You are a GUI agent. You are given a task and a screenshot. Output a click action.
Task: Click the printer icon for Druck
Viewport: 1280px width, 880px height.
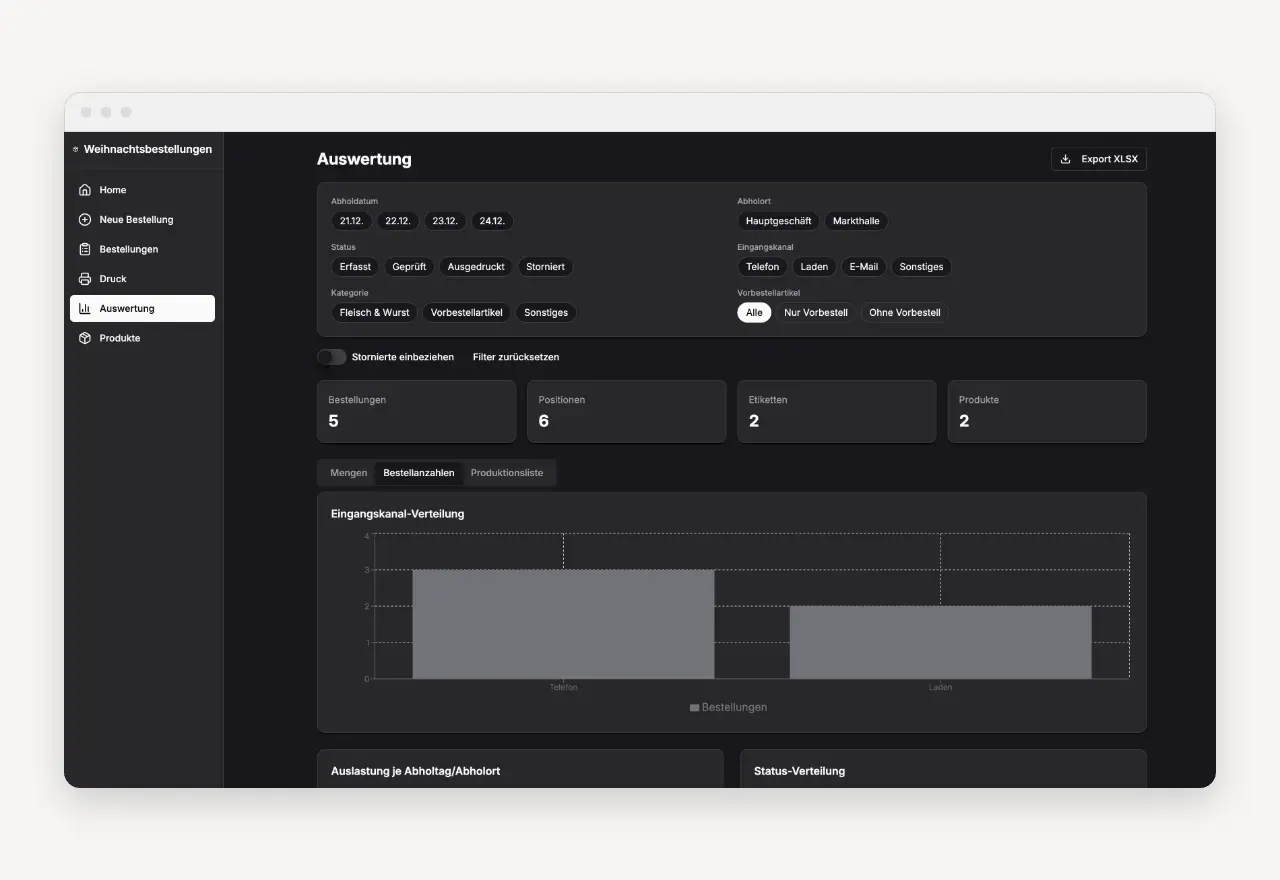[85, 279]
